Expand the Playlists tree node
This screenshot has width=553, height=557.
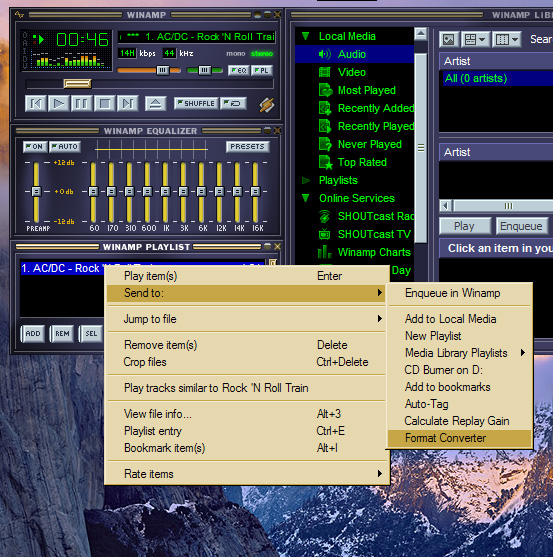point(305,180)
